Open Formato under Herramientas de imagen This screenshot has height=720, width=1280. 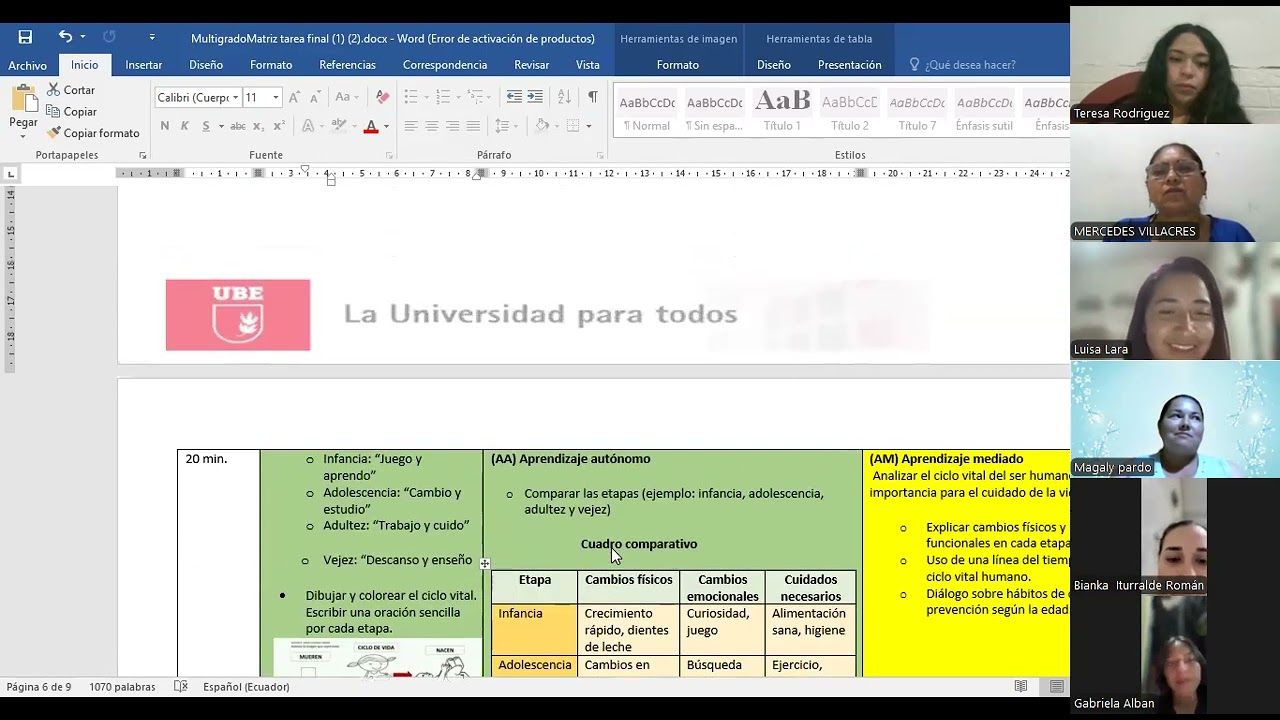678,65
